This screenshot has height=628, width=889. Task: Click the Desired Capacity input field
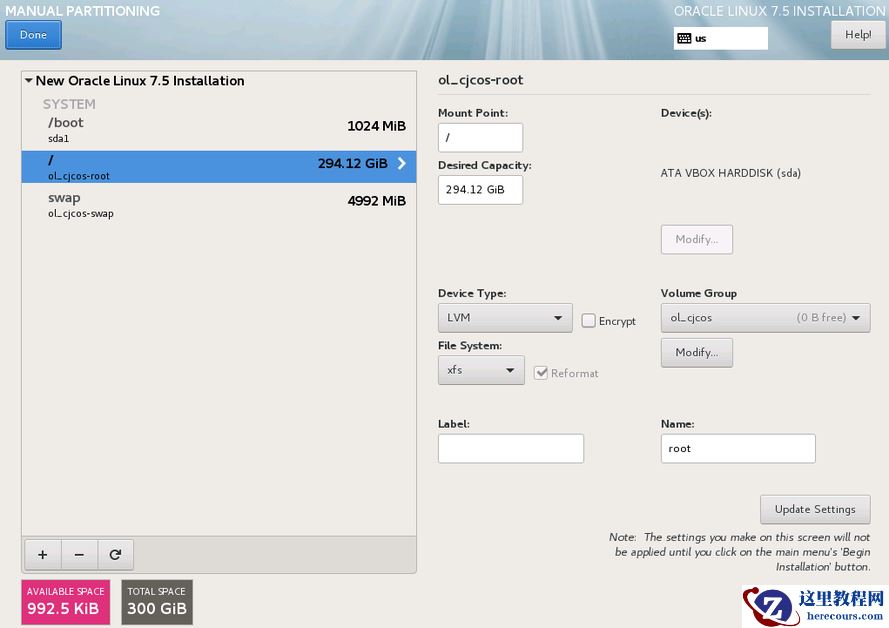click(x=480, y=190)
